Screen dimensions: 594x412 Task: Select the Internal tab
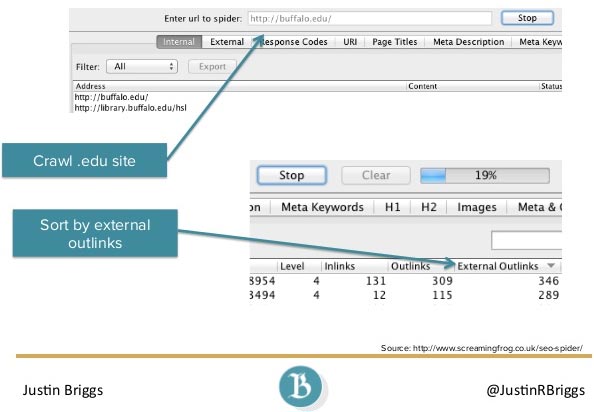179,42
